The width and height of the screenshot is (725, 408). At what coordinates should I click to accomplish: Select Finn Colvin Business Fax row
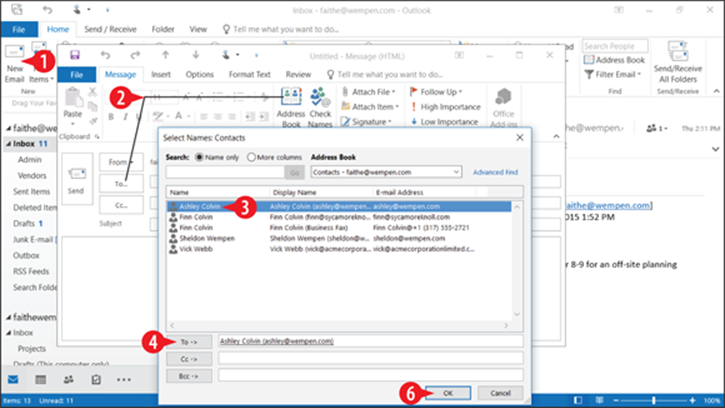click(339, 228)
